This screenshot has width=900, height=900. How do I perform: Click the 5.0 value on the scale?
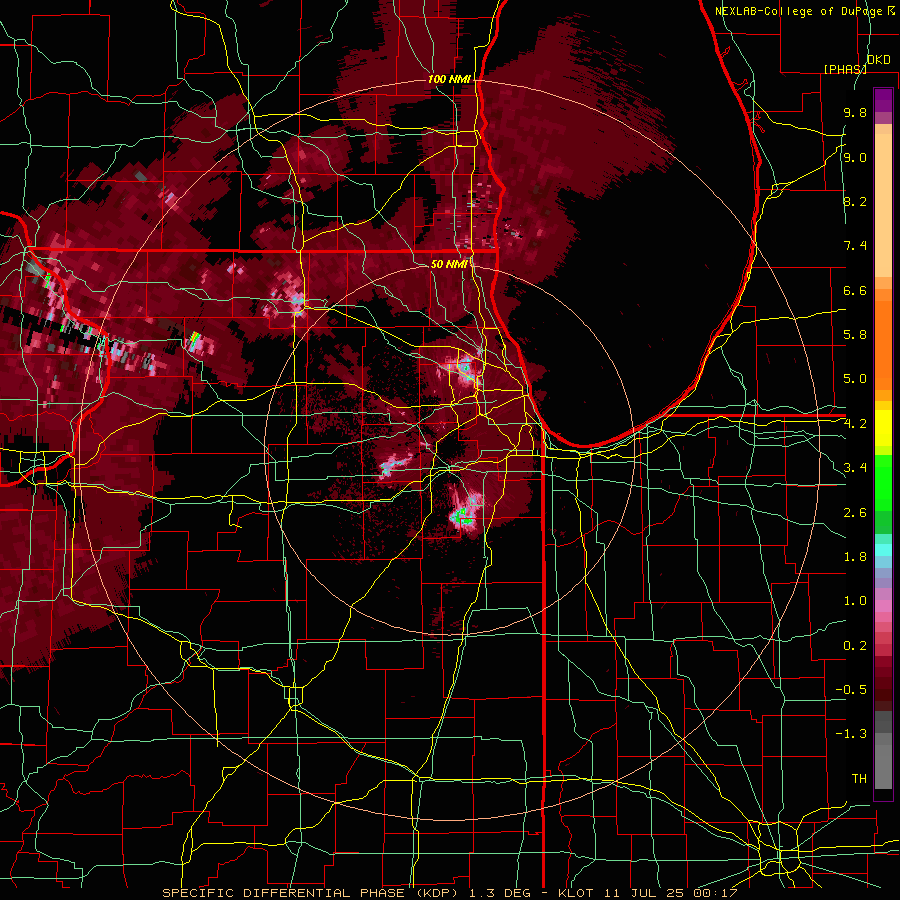pos(855,379)
